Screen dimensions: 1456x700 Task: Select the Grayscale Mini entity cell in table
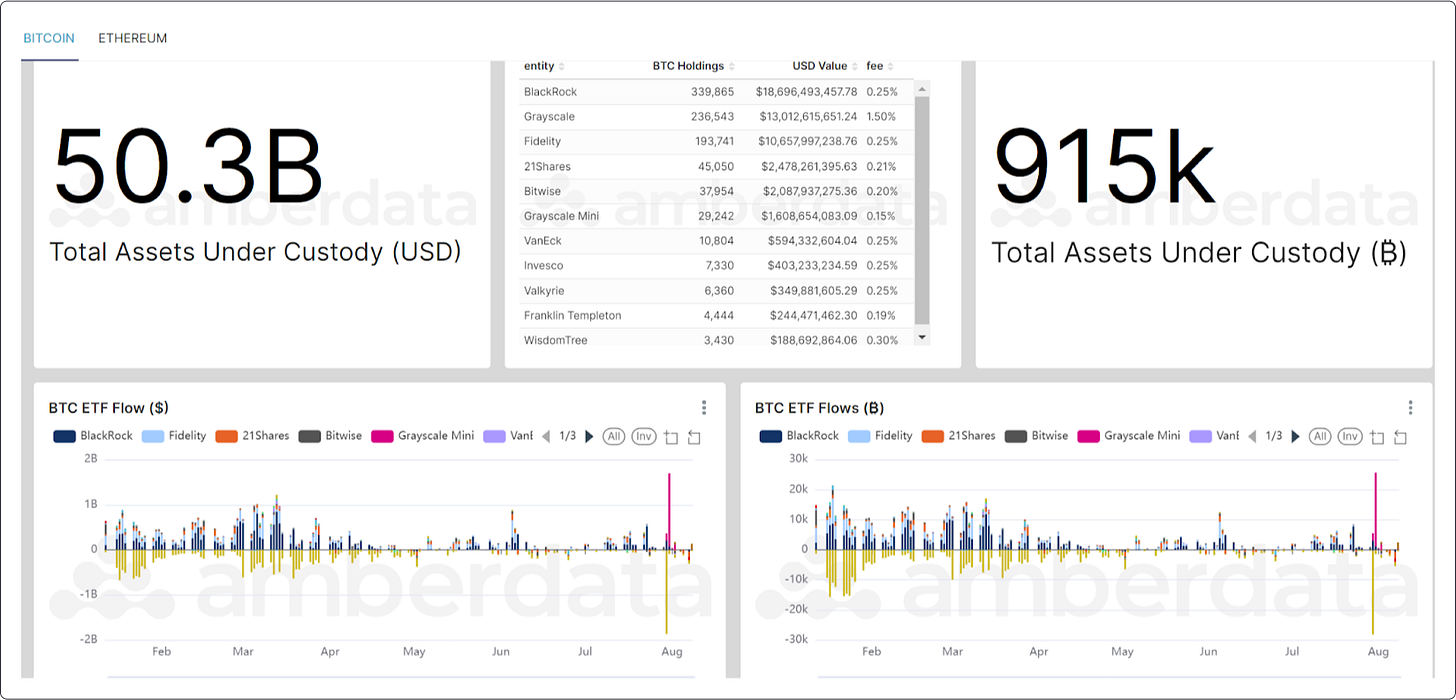click(560, 216)
